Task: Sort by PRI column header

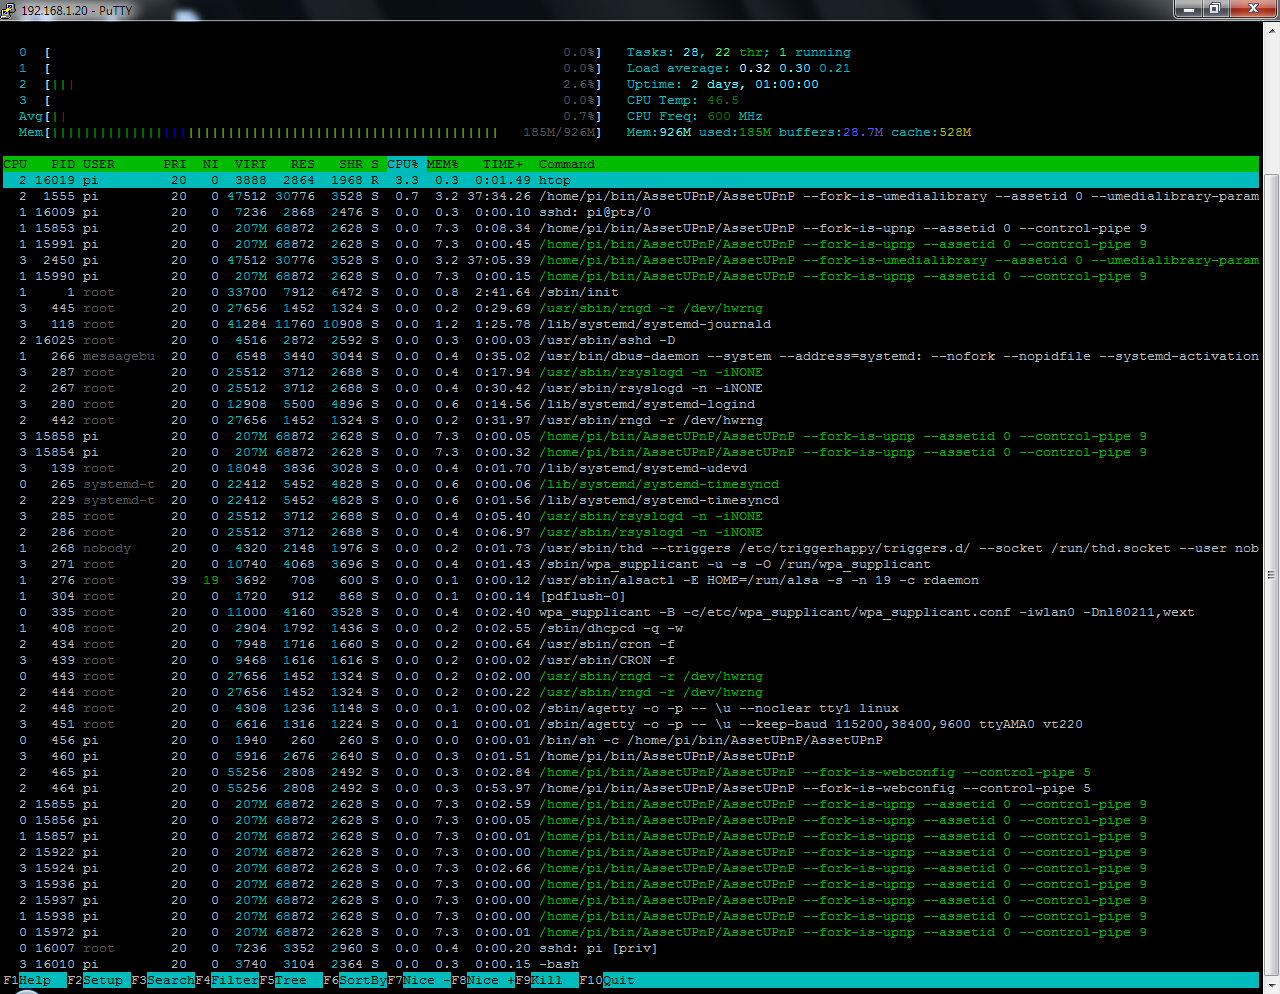Action: pos(175,164)
